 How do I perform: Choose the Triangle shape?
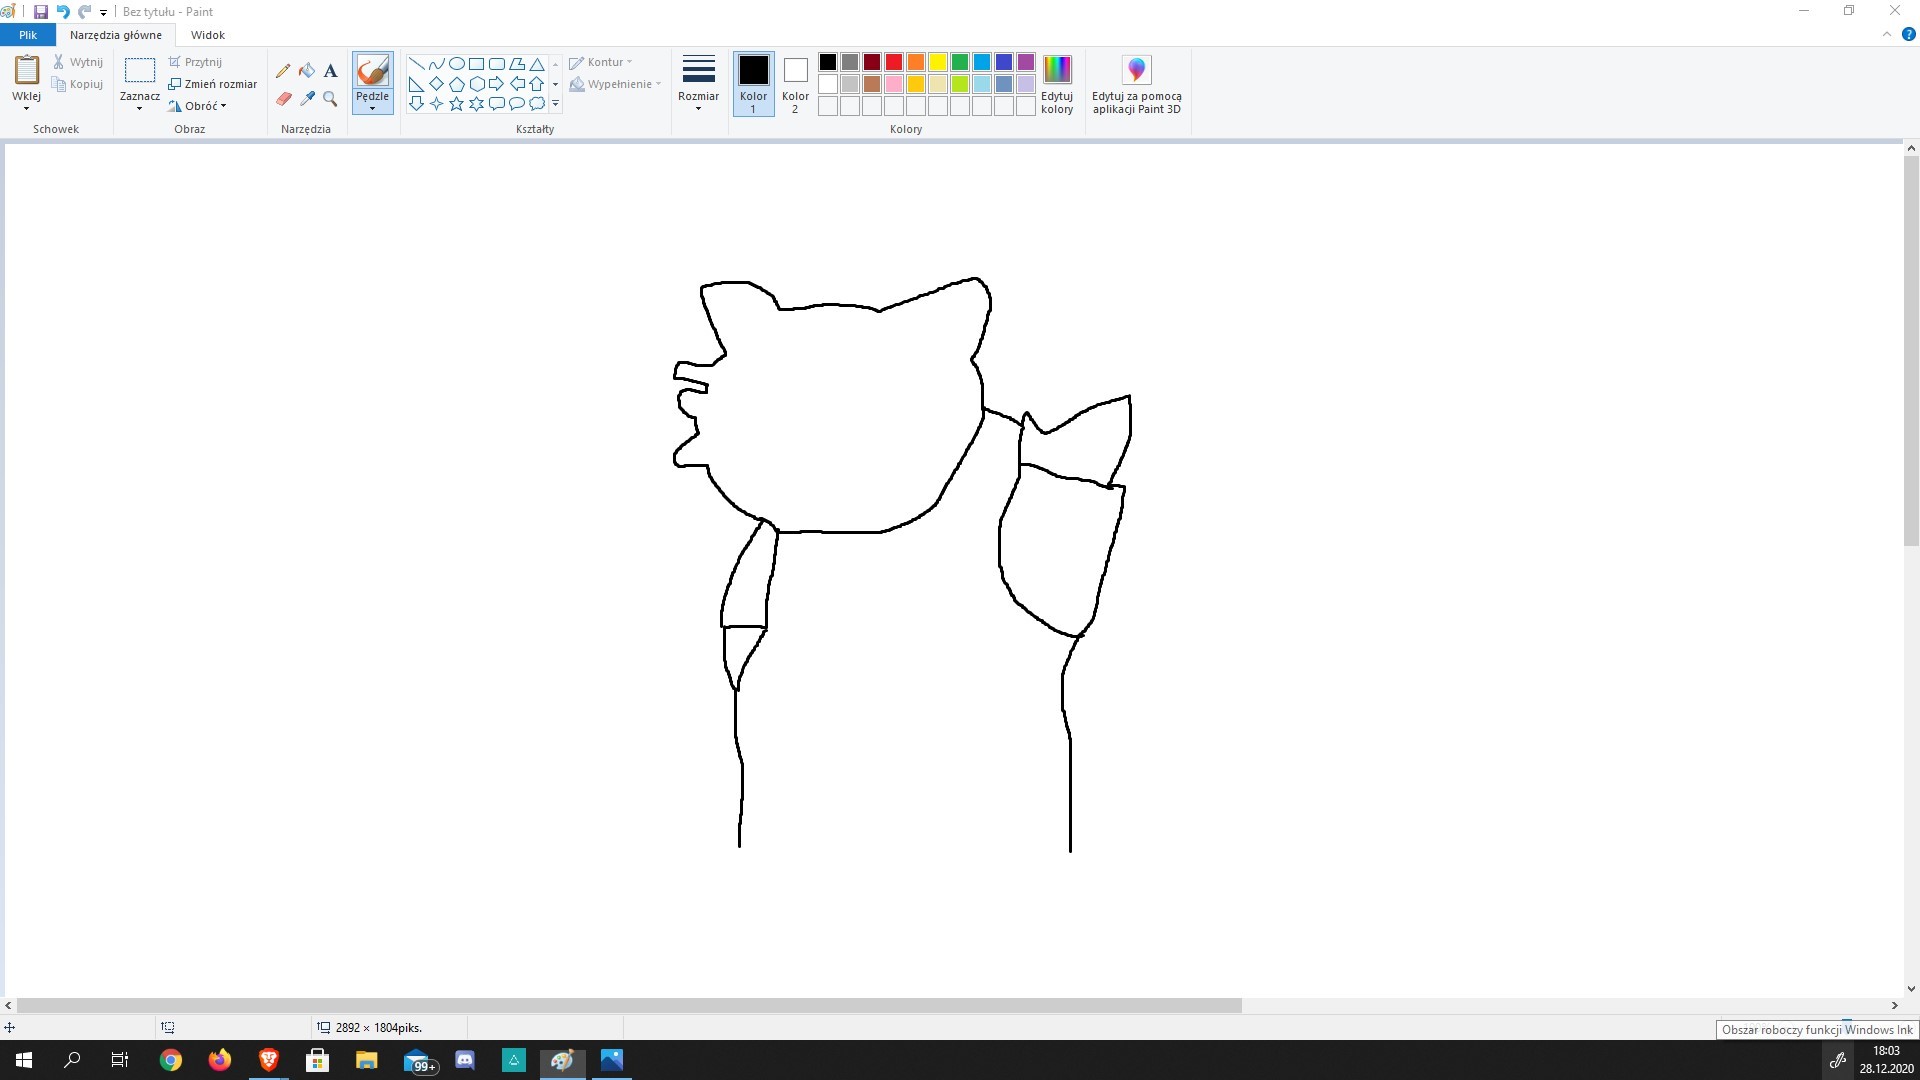(x=537, y=64)
